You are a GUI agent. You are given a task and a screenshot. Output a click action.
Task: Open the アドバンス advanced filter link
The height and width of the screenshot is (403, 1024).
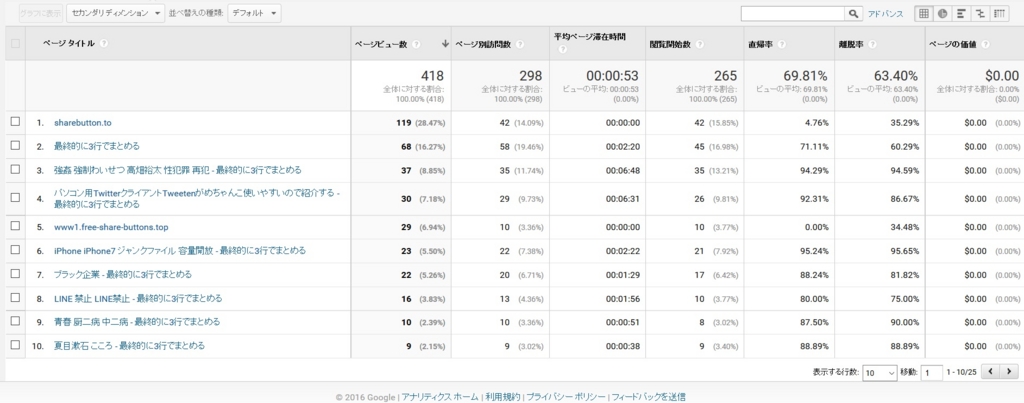885,14
